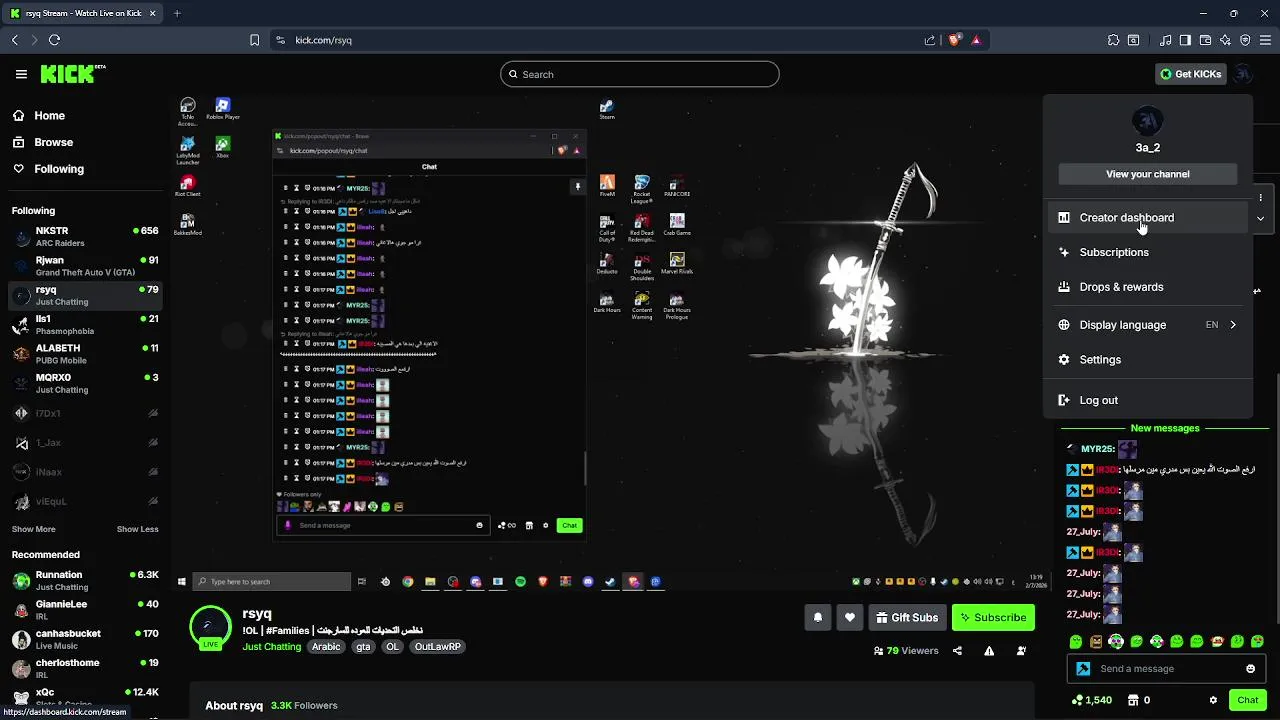The image size is (1280, 720).
Task: Click the share stream icon
Action: 957,651
